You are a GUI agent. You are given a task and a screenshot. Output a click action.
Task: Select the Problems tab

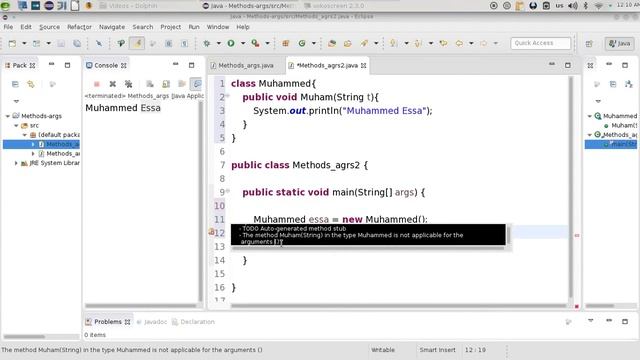[108, 322]
